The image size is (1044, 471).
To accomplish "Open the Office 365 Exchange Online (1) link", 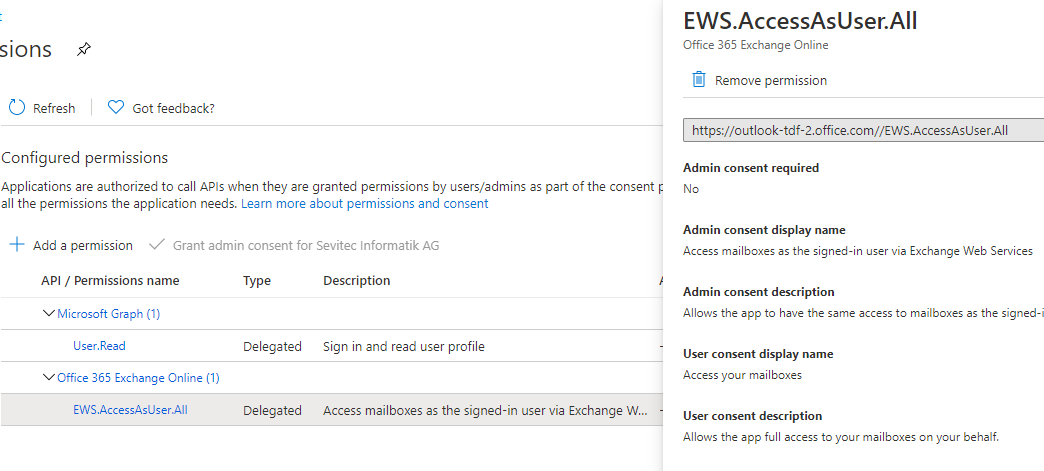I will tap(138, 378).
